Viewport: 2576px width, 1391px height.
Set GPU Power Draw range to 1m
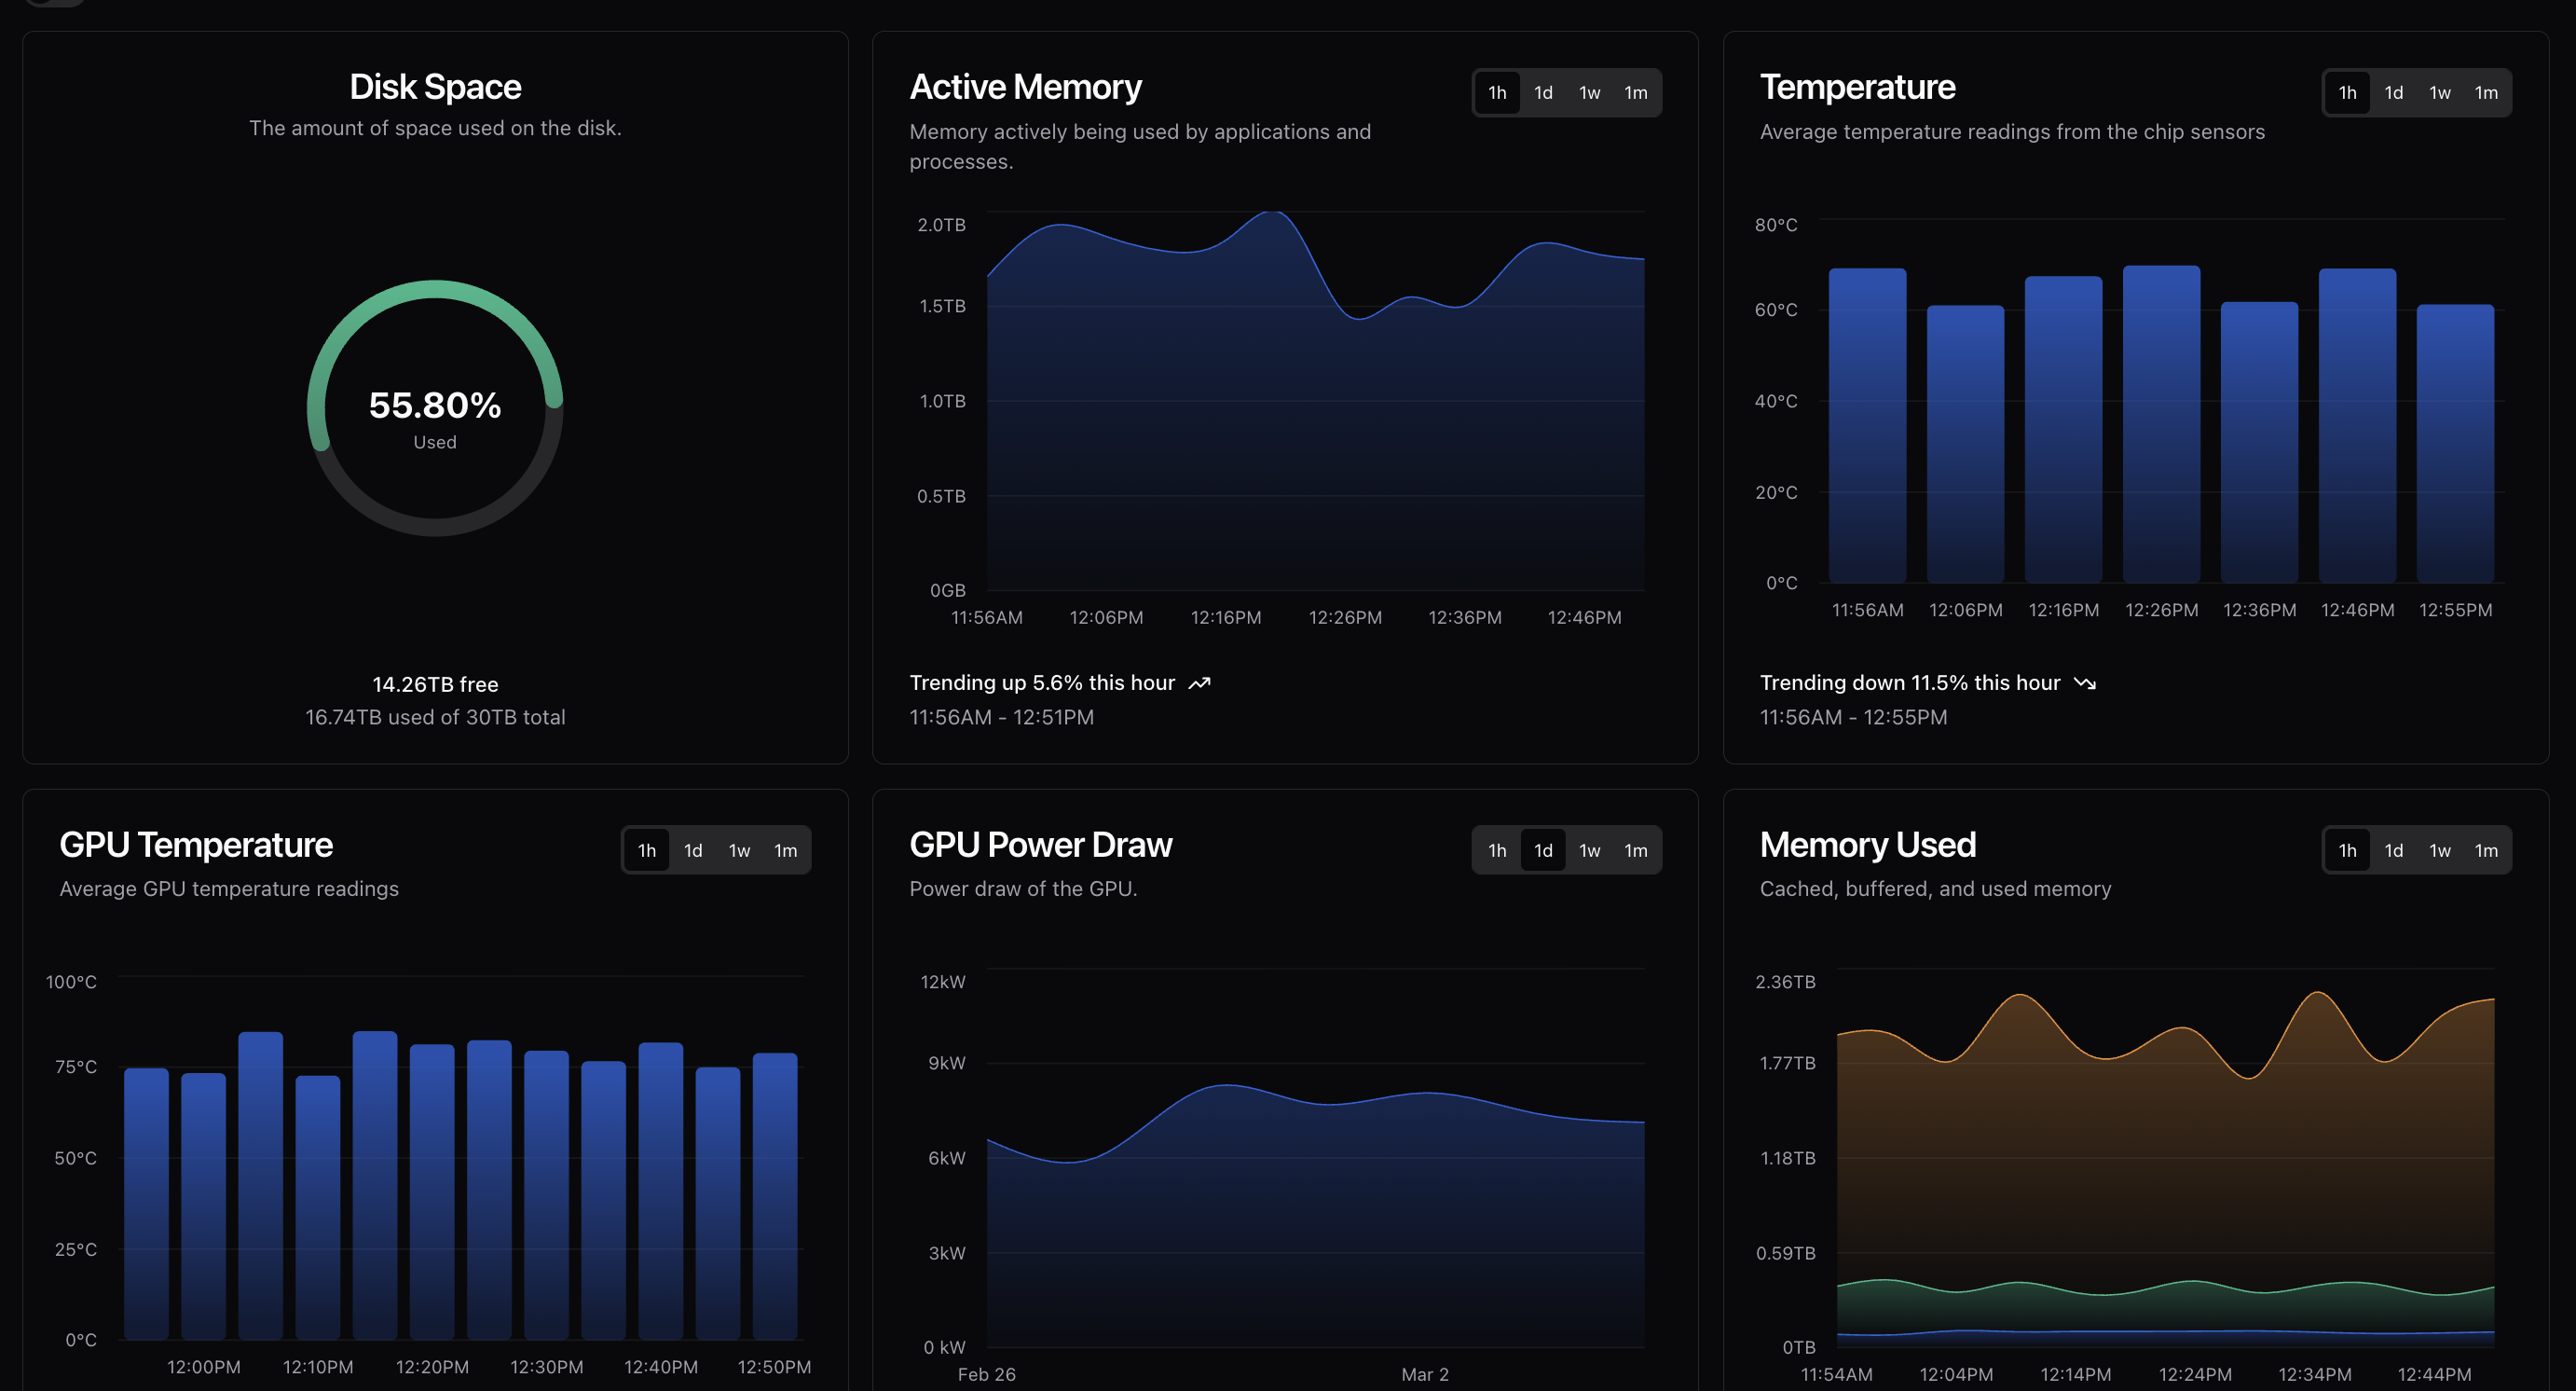[x=1635, y=851]
